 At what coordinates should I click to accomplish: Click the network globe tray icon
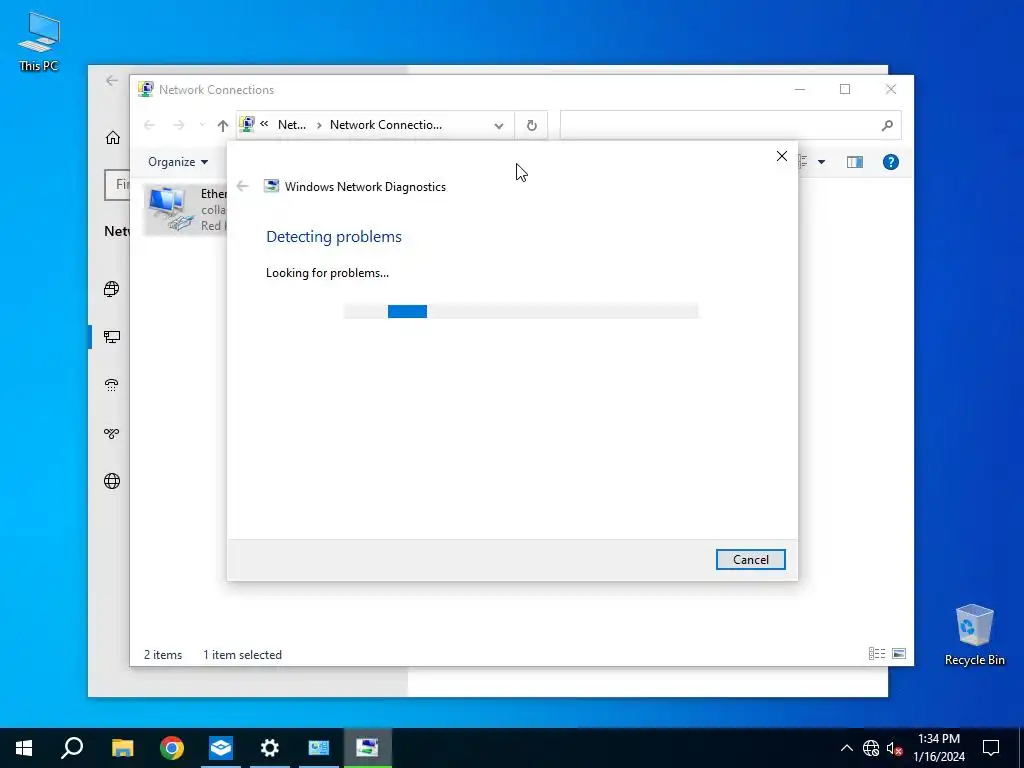point(871,748)
